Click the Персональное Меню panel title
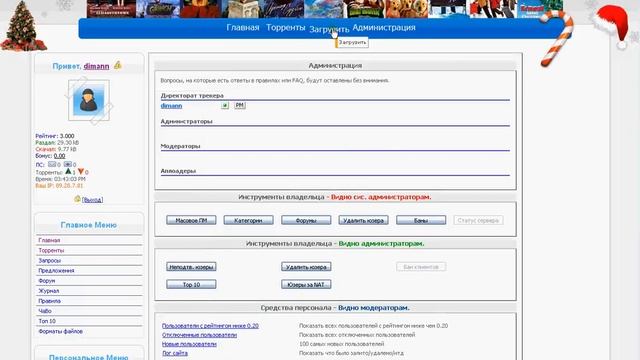The height and width of the screenshot is (360, 640). pyautogui.click(x=89, y=357)
